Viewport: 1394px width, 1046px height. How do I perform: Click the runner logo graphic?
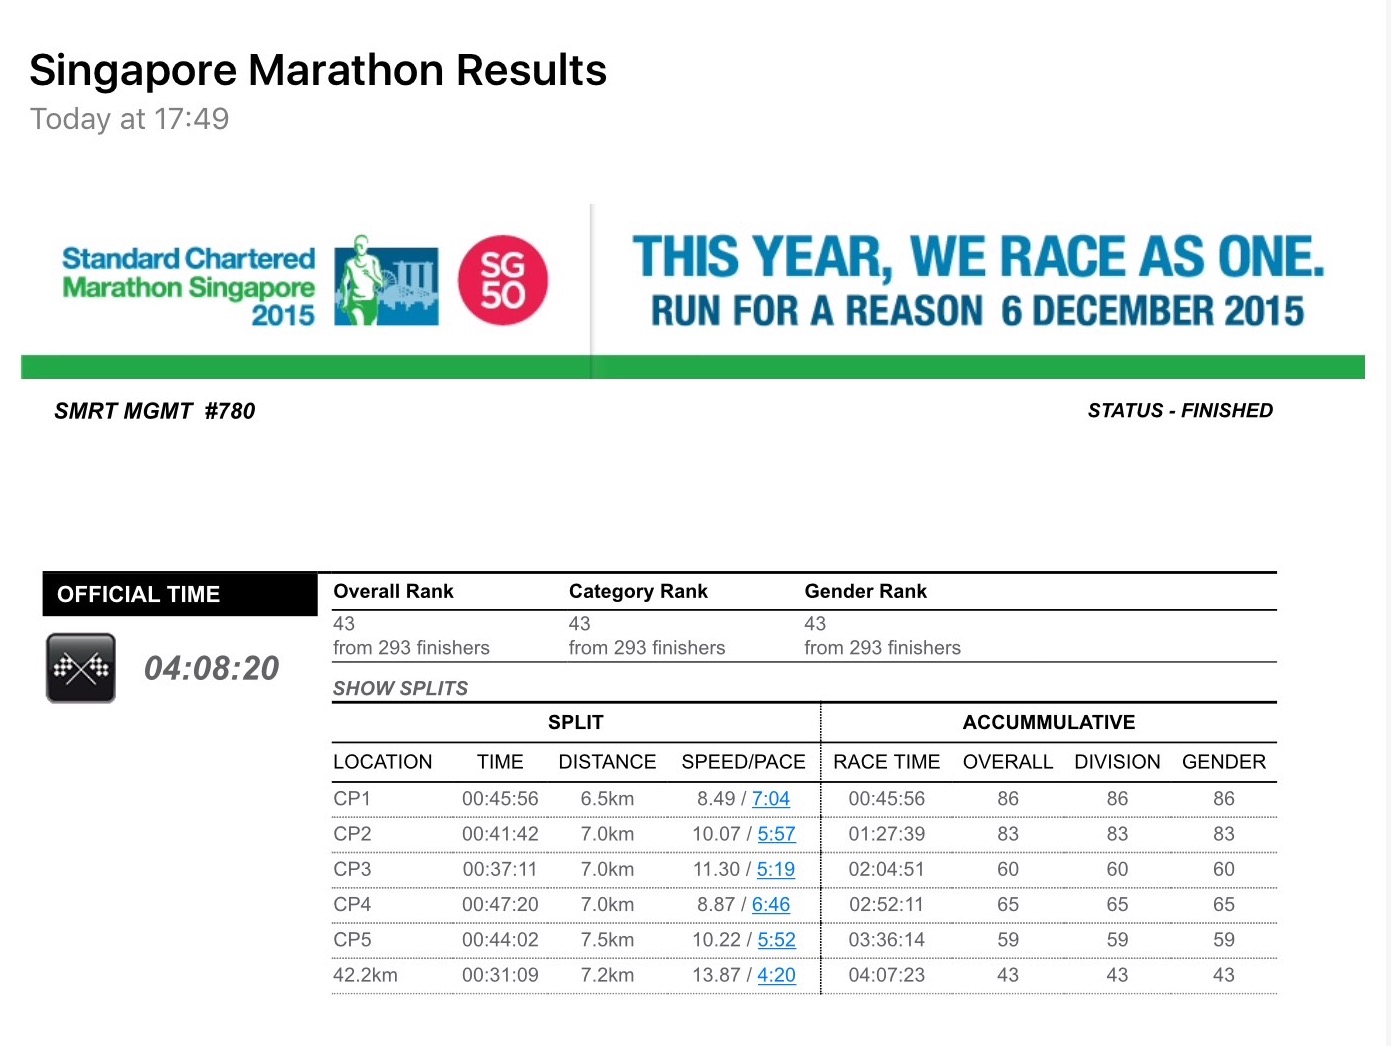(x=386, y=281)
